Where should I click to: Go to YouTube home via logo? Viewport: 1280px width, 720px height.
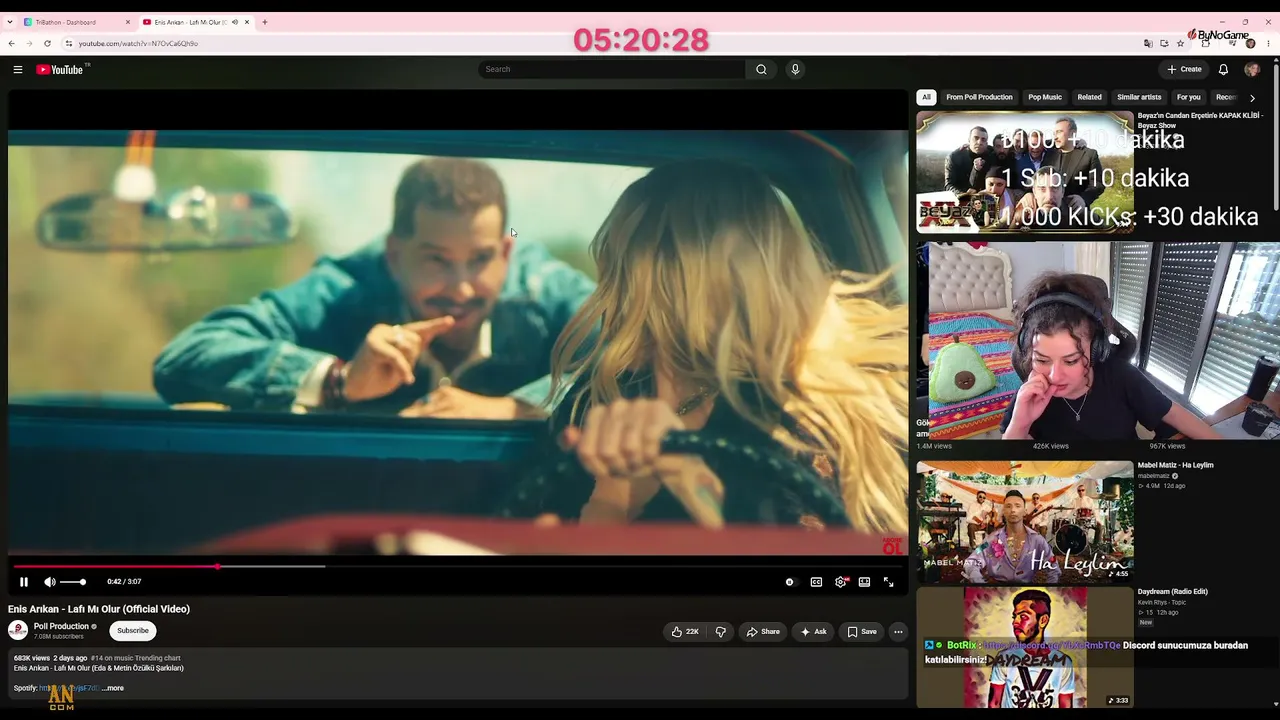click(x=62, y=69)
